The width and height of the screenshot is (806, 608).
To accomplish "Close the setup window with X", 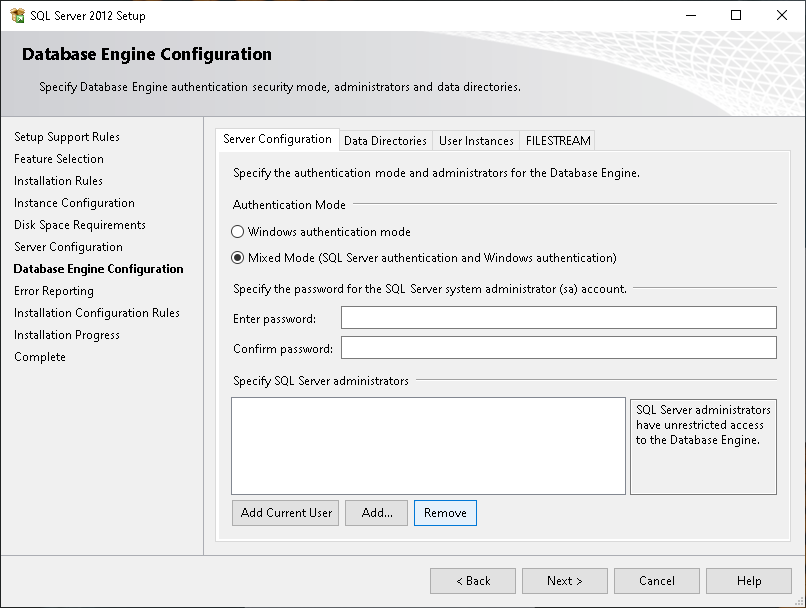I will pos(782,15).
